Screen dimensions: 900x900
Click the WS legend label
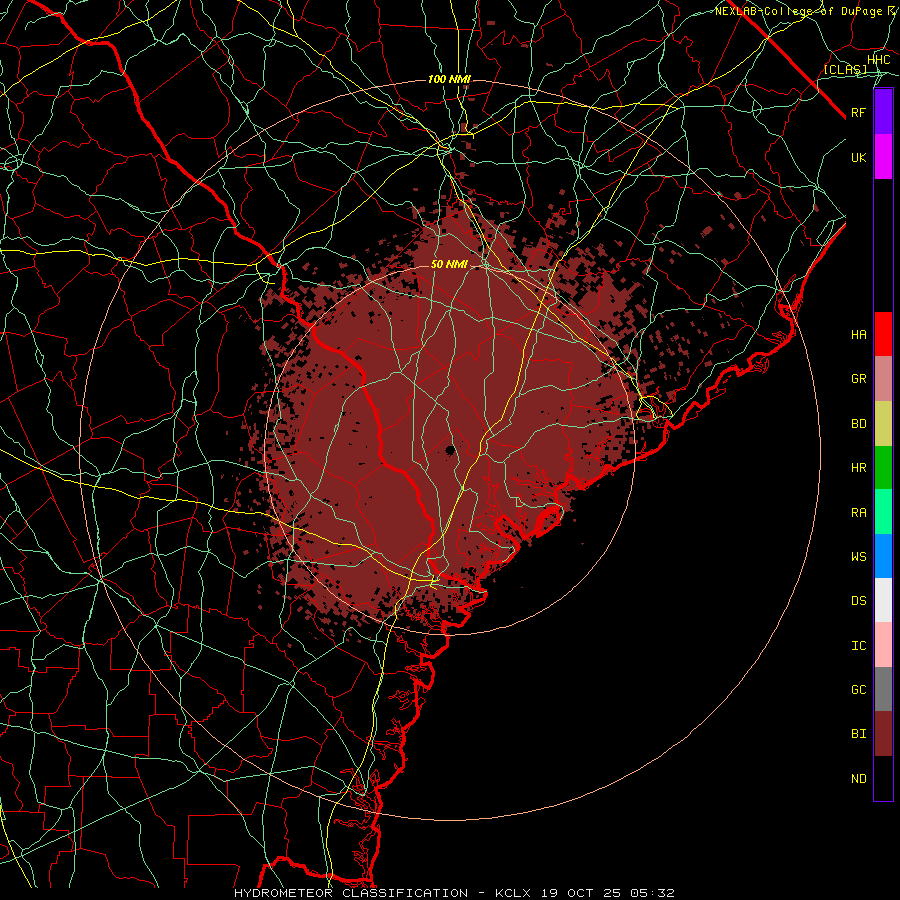(859, 557)
